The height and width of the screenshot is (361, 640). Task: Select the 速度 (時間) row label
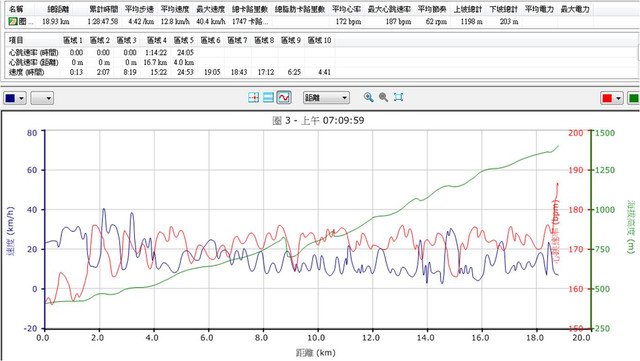pyautogui.click(x=26, y=72)
